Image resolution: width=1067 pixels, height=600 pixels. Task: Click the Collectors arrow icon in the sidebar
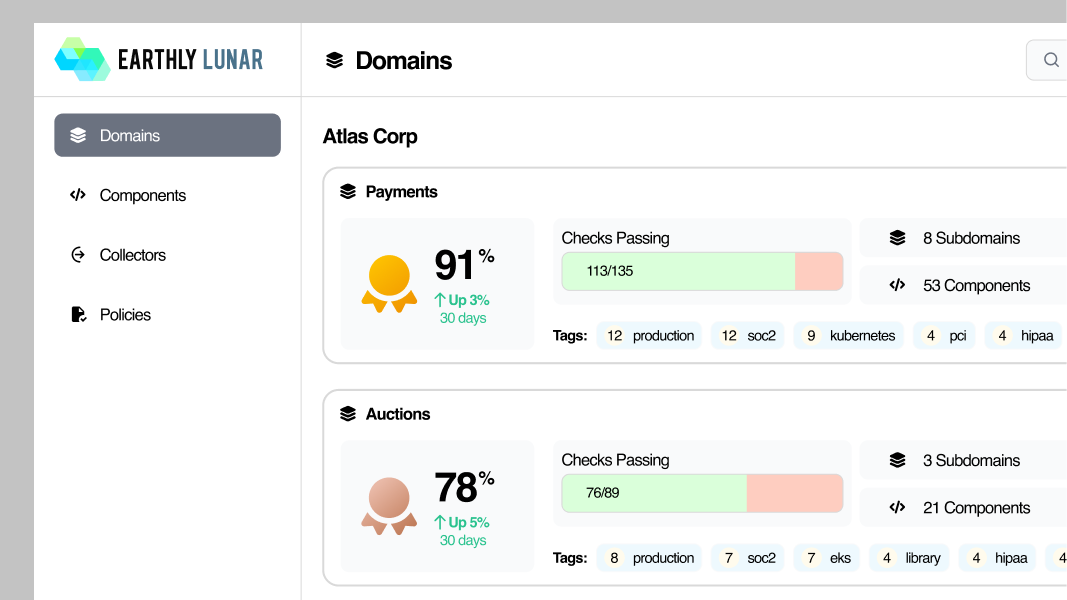[78, 255]
